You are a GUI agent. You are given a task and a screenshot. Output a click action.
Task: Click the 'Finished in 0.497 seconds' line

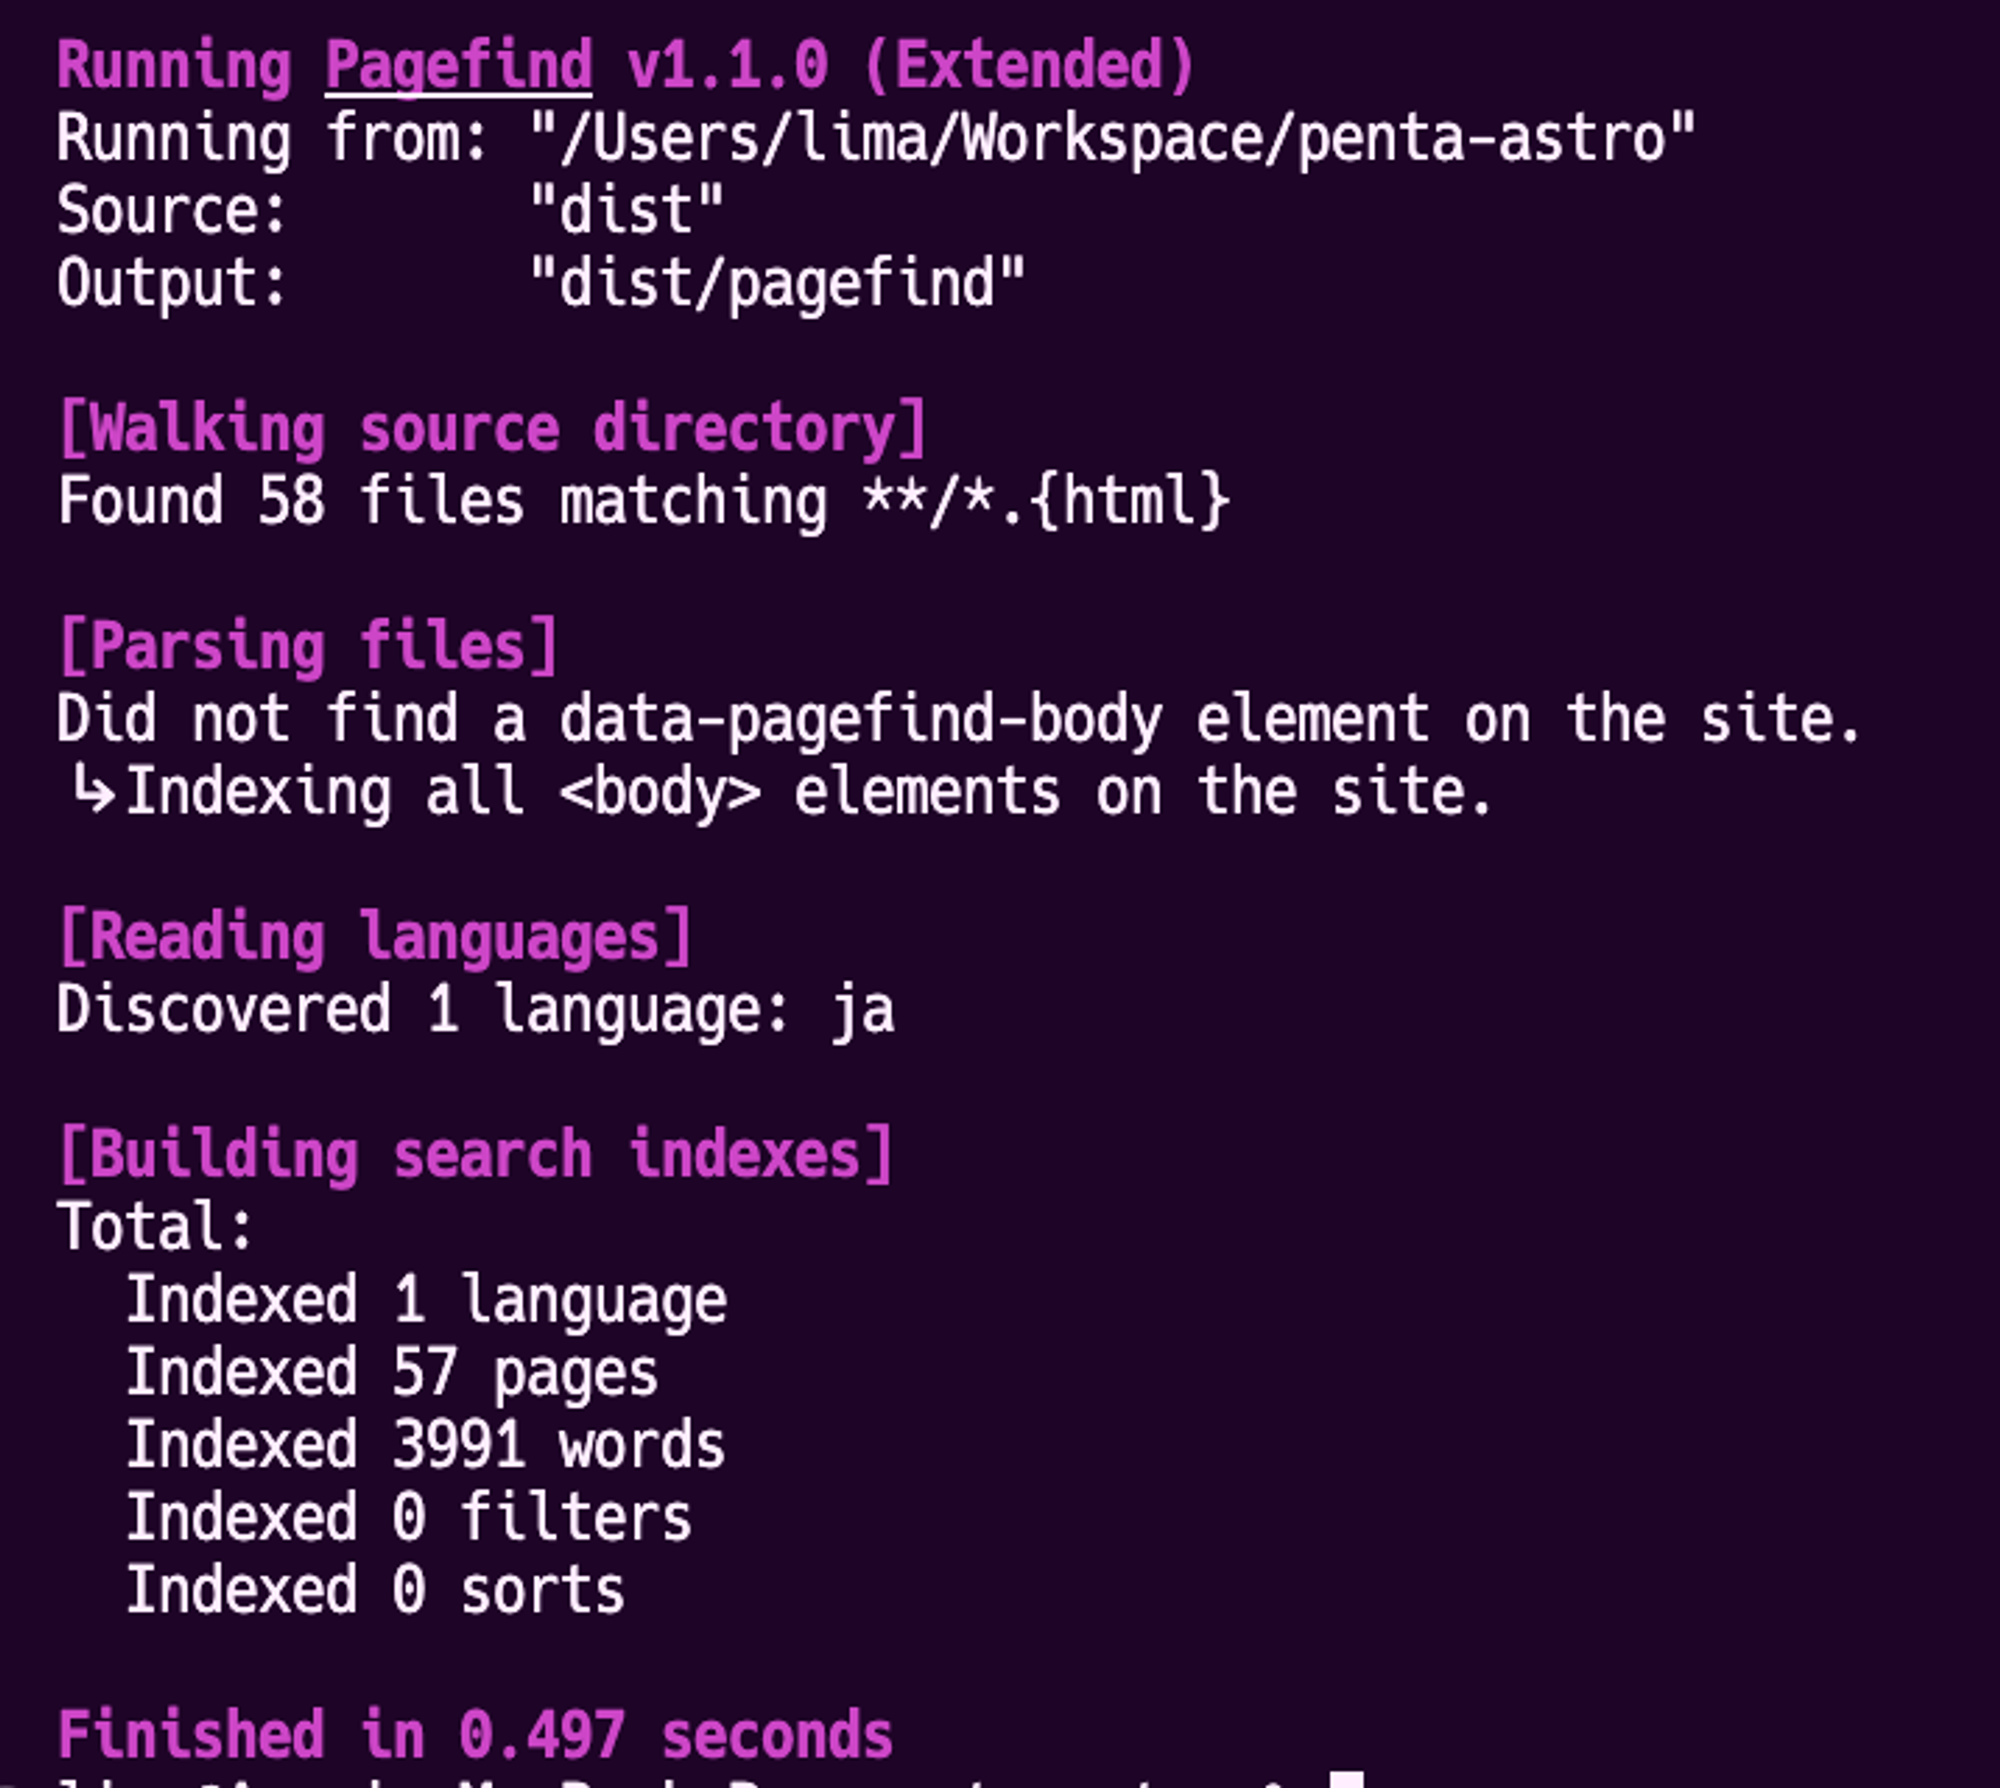475,1736
